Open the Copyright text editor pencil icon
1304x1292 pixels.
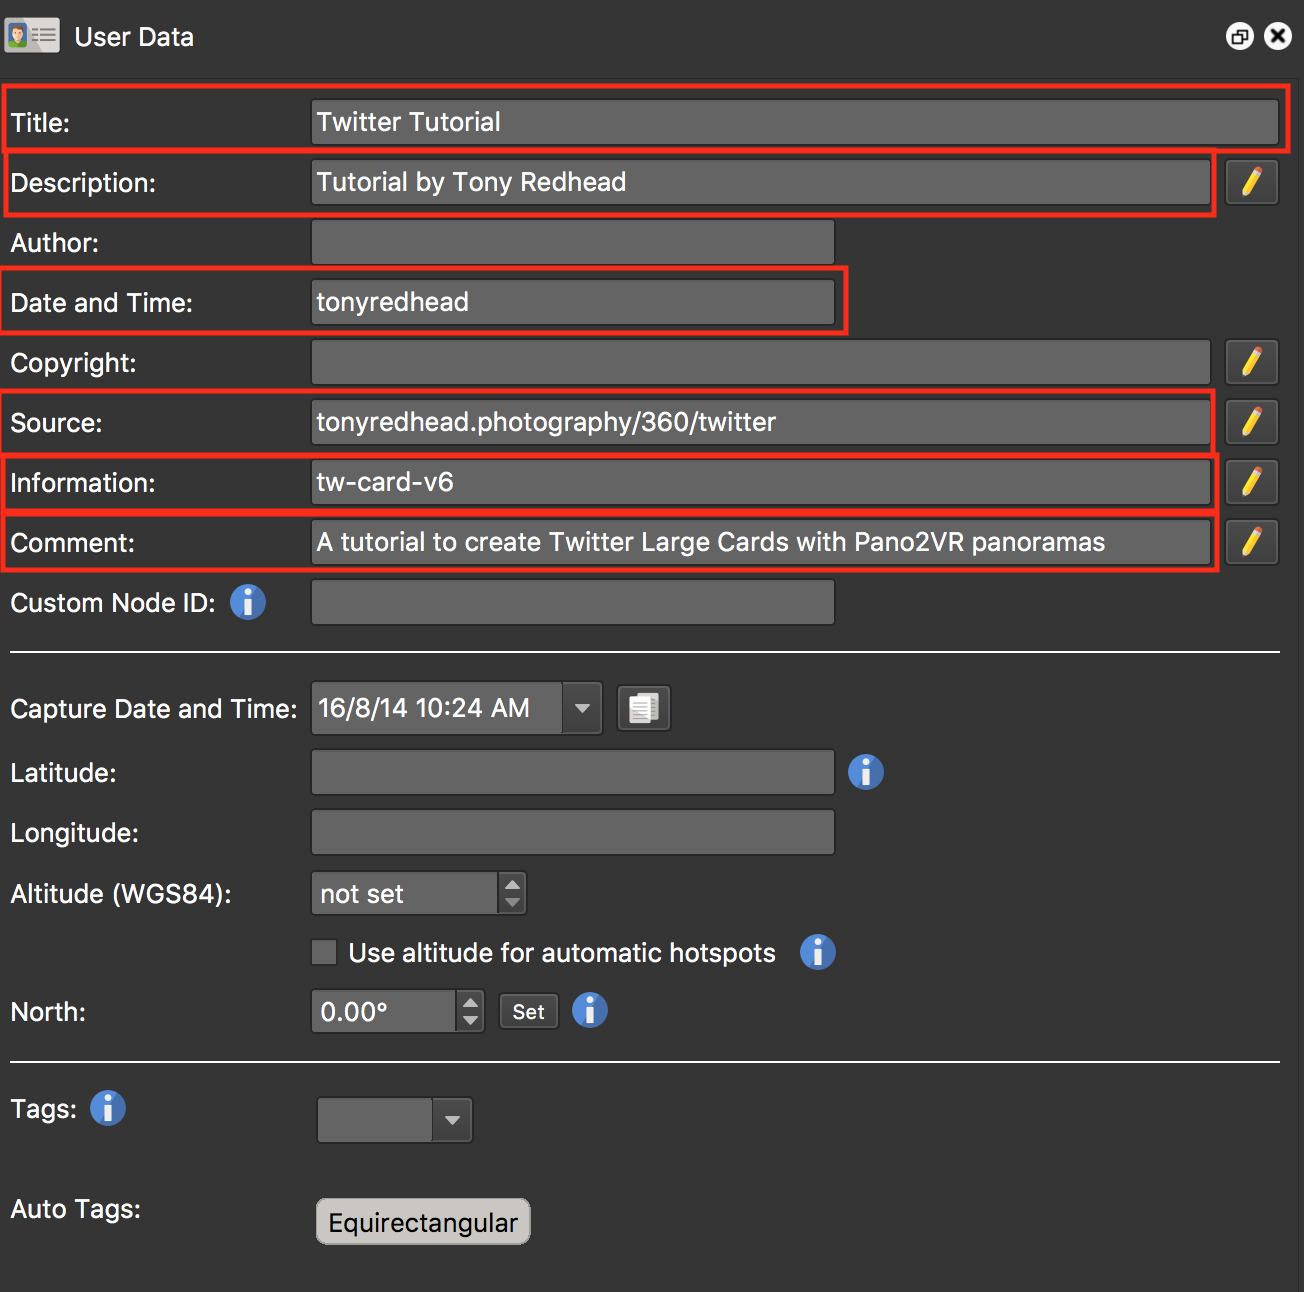pyautogui.click(x=1251, y=362)
